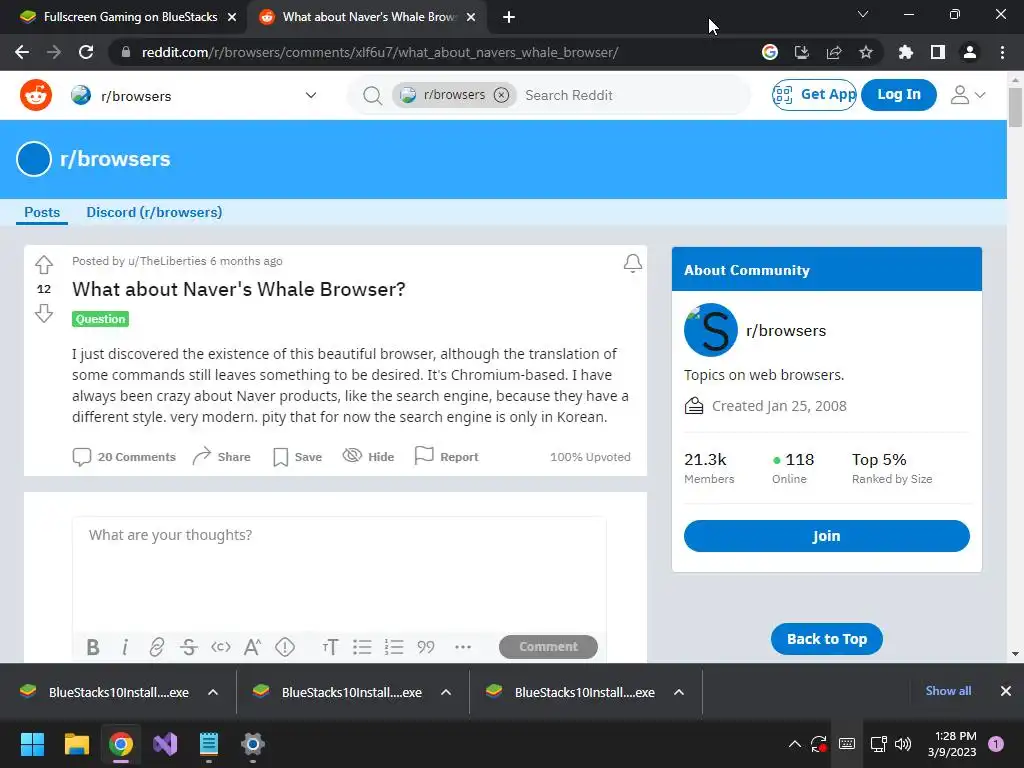Open the Discord (r/browsers) tab

coord(154,212)
